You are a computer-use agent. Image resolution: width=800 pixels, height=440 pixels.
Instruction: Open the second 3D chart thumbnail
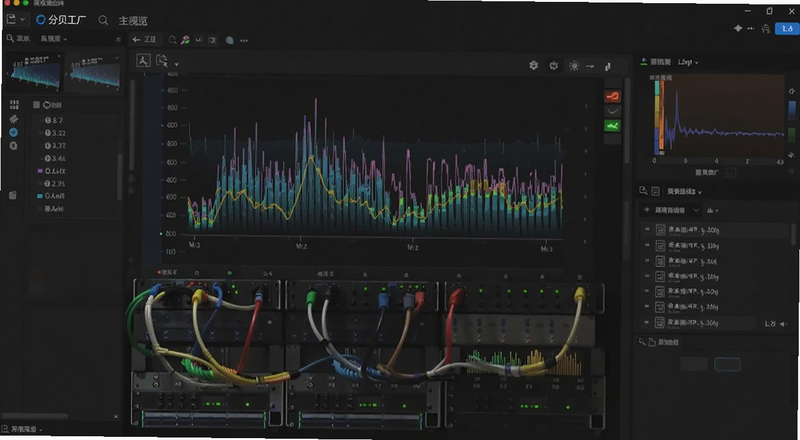pos(93,72)
